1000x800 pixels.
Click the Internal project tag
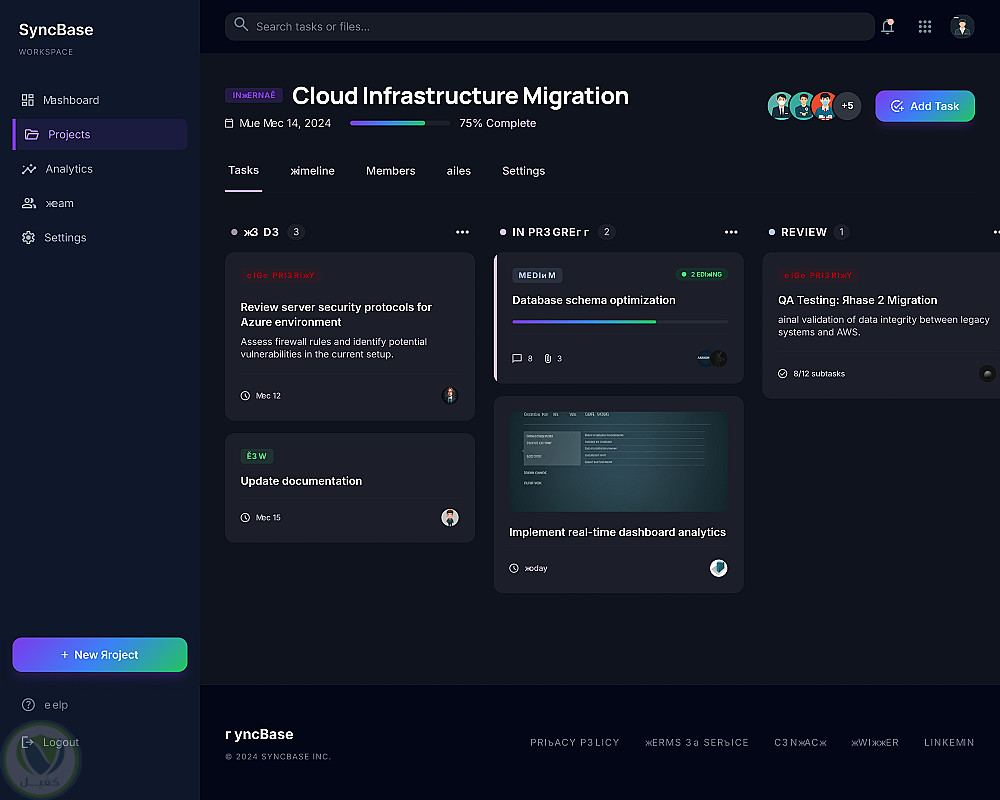pos(254,95)
